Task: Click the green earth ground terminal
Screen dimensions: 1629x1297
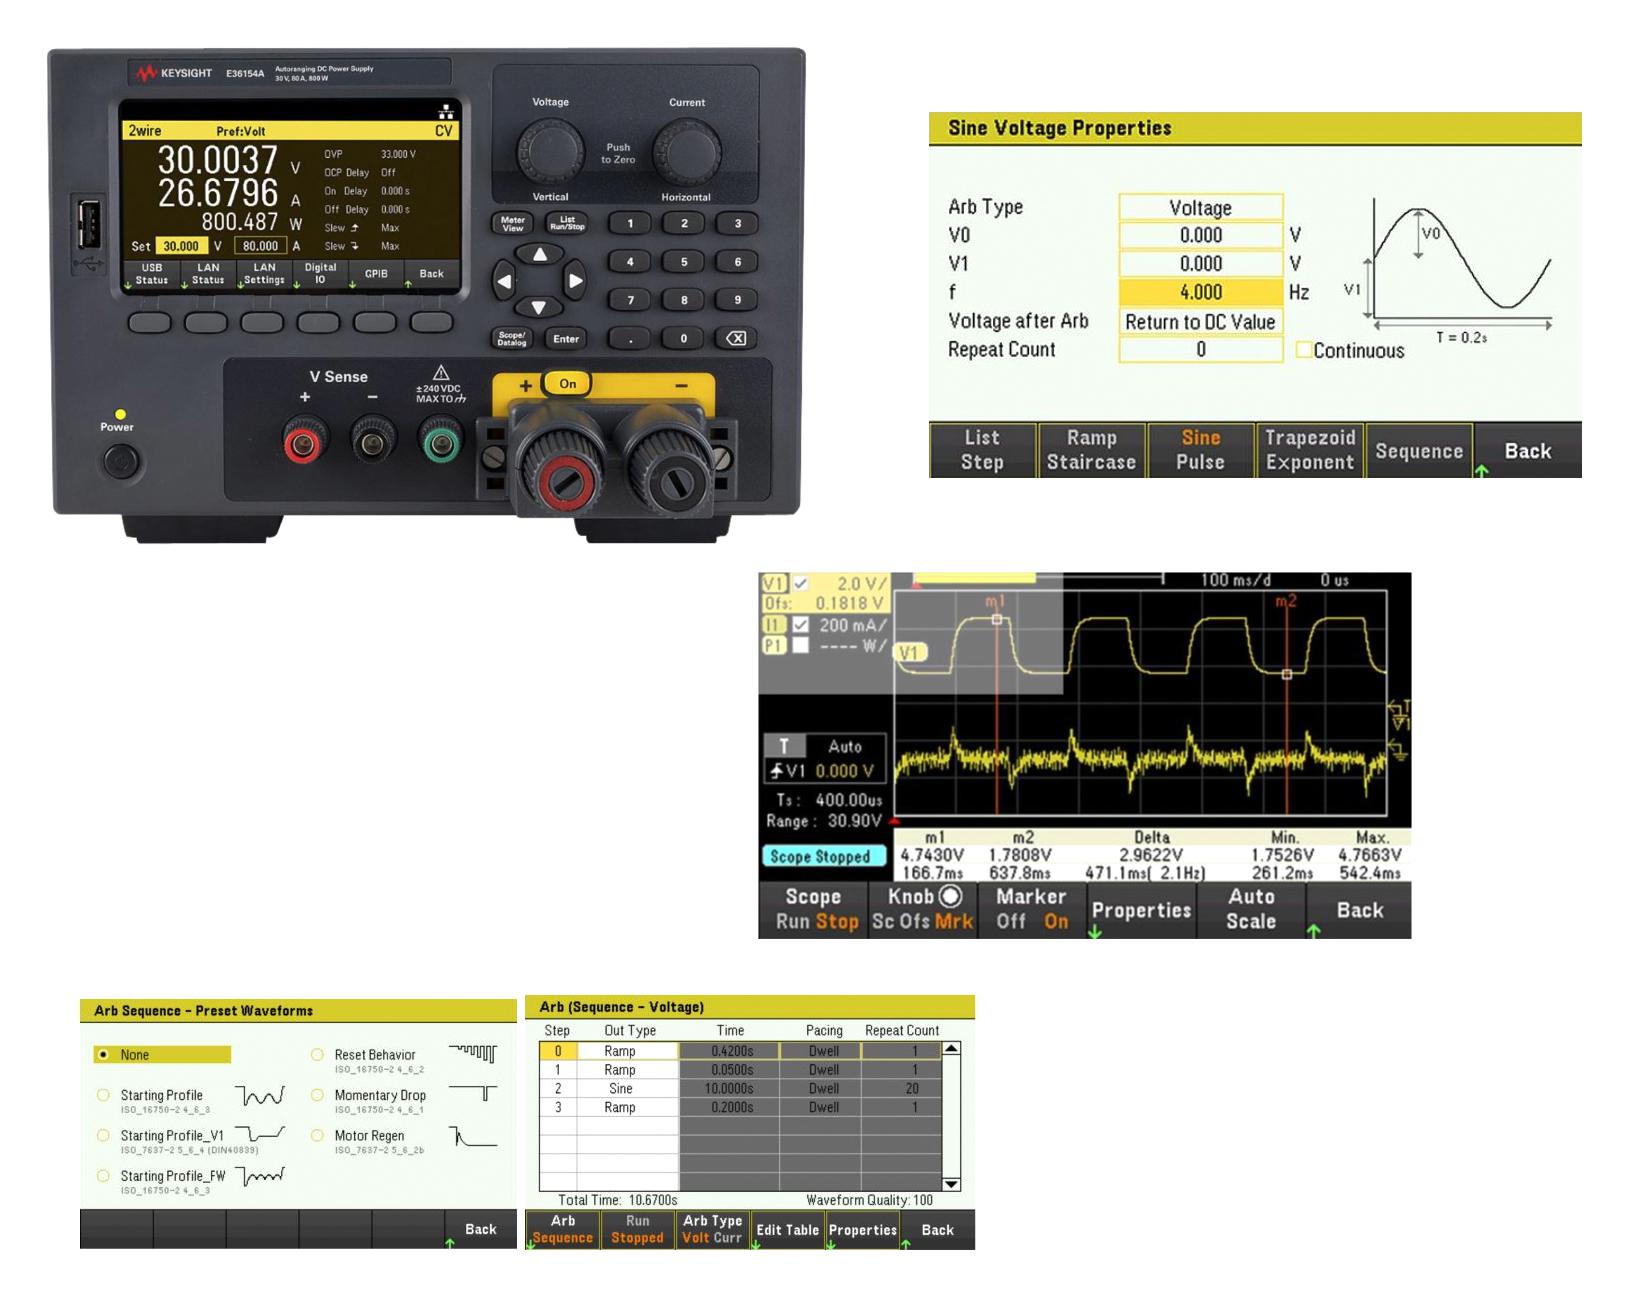Action: coord(440,441)
